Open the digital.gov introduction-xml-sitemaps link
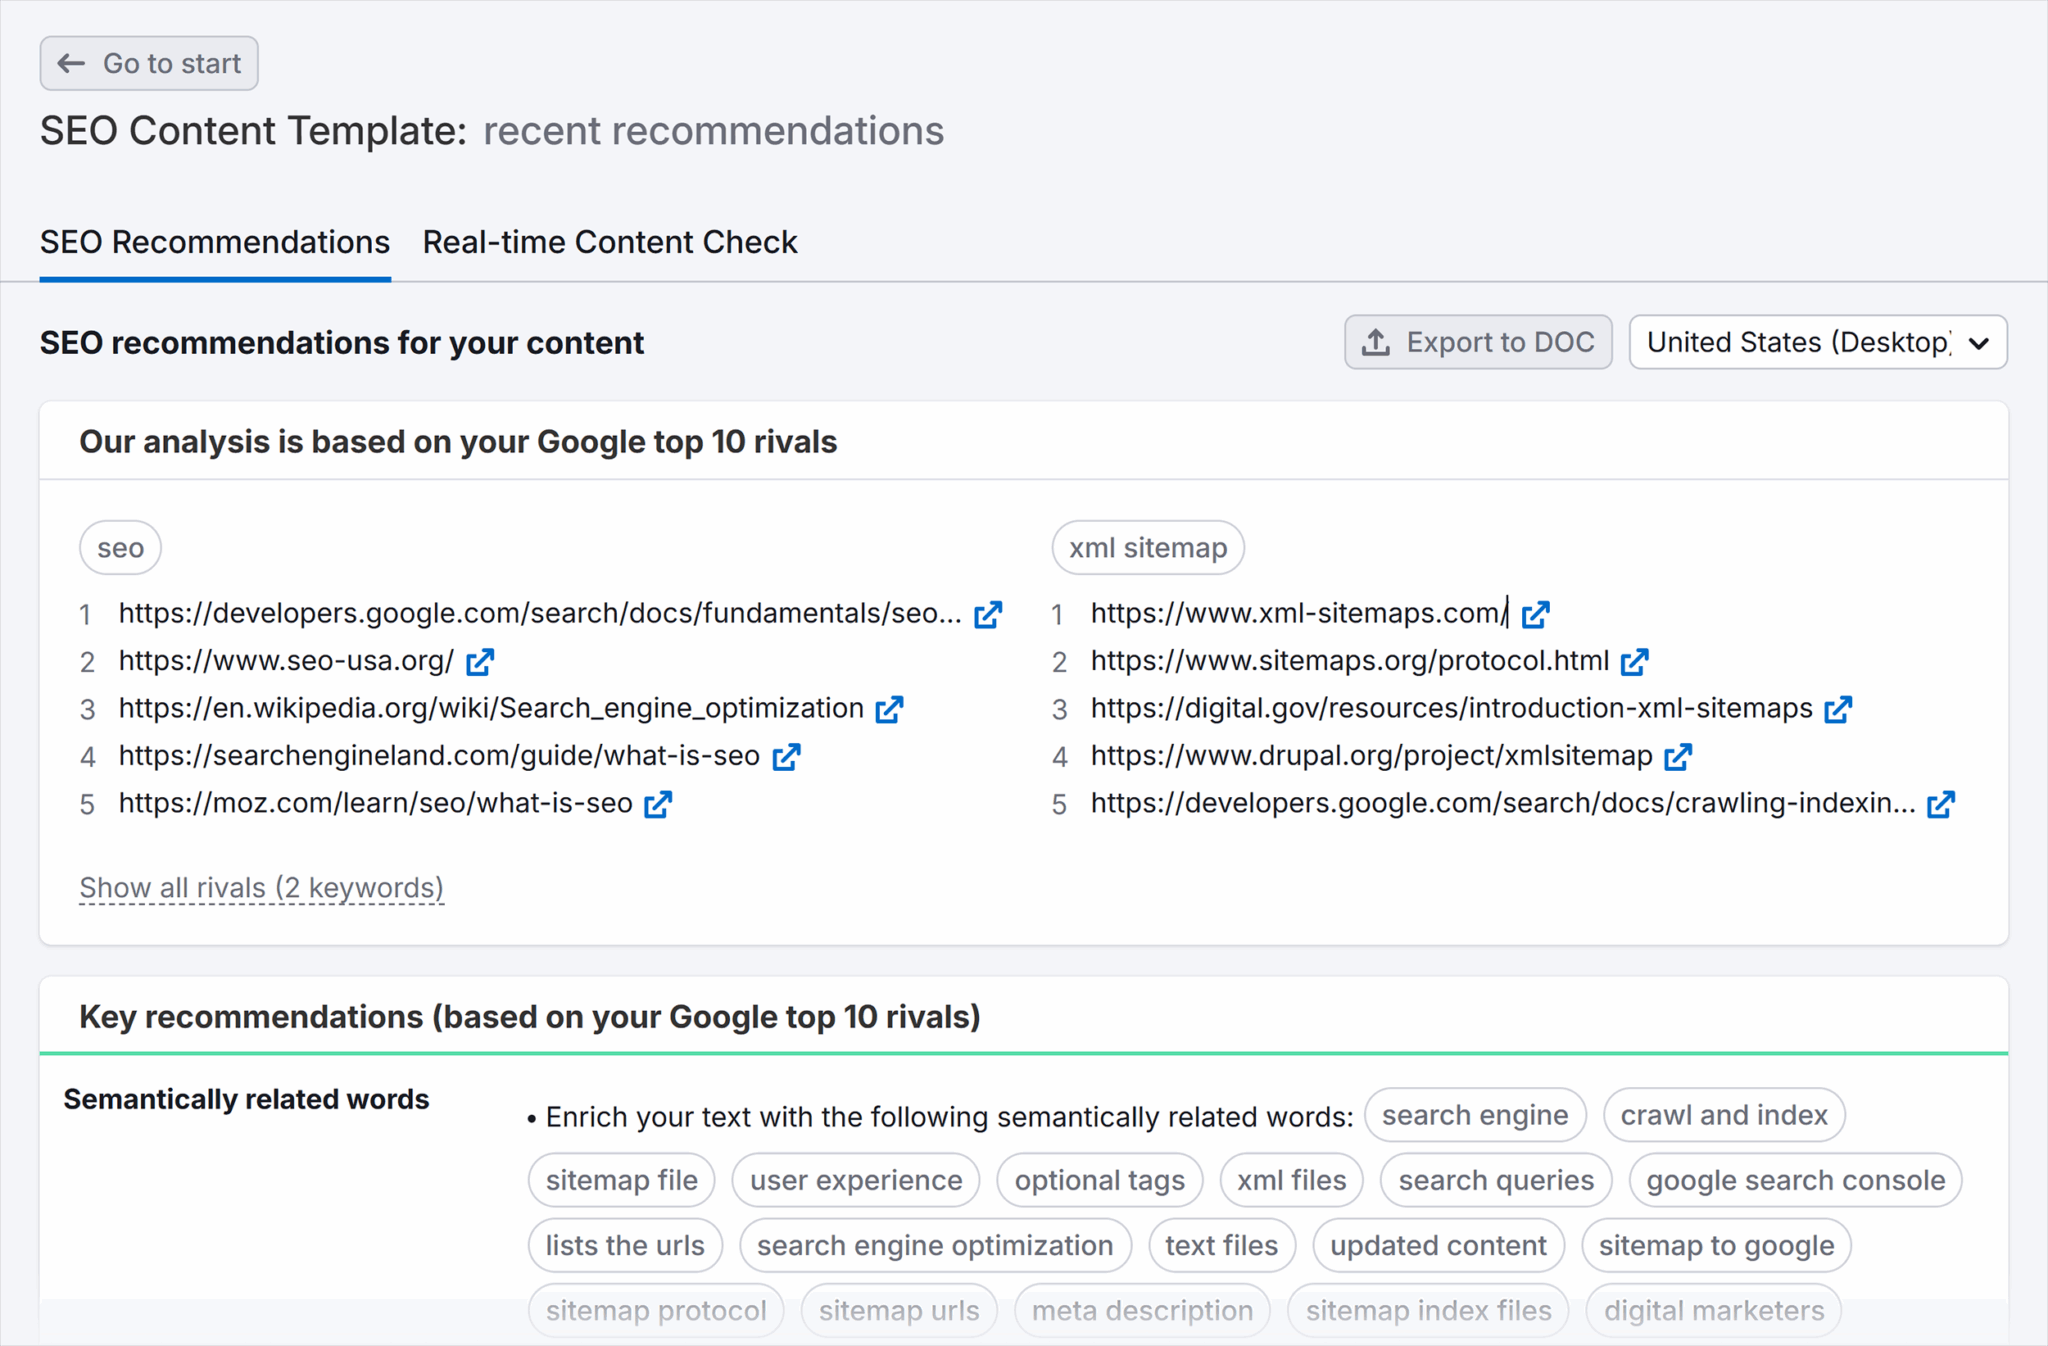Screen dimensions: 2048x1346 [1452, 708]
